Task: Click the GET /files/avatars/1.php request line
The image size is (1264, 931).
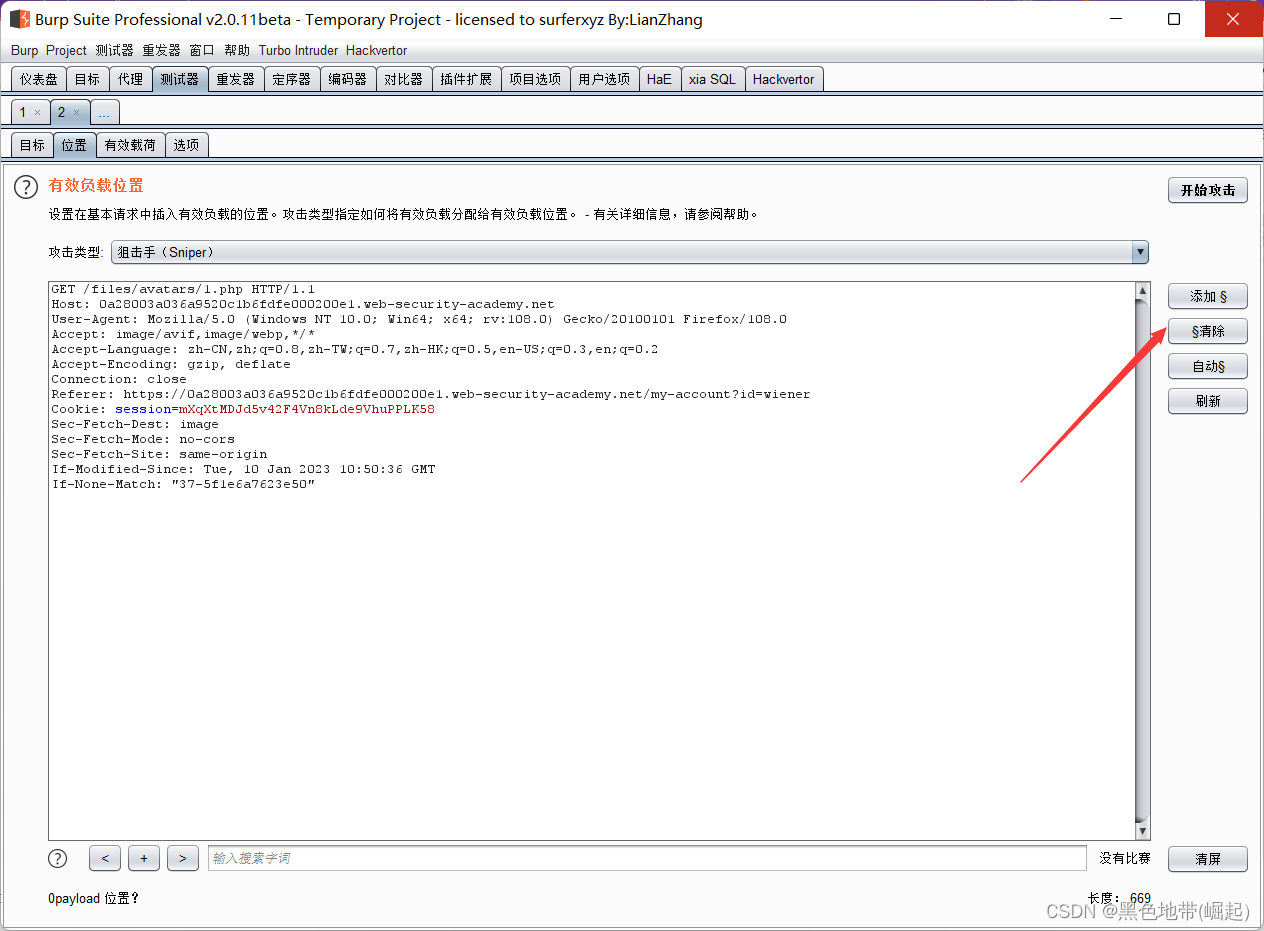Action: click(183, 289)
